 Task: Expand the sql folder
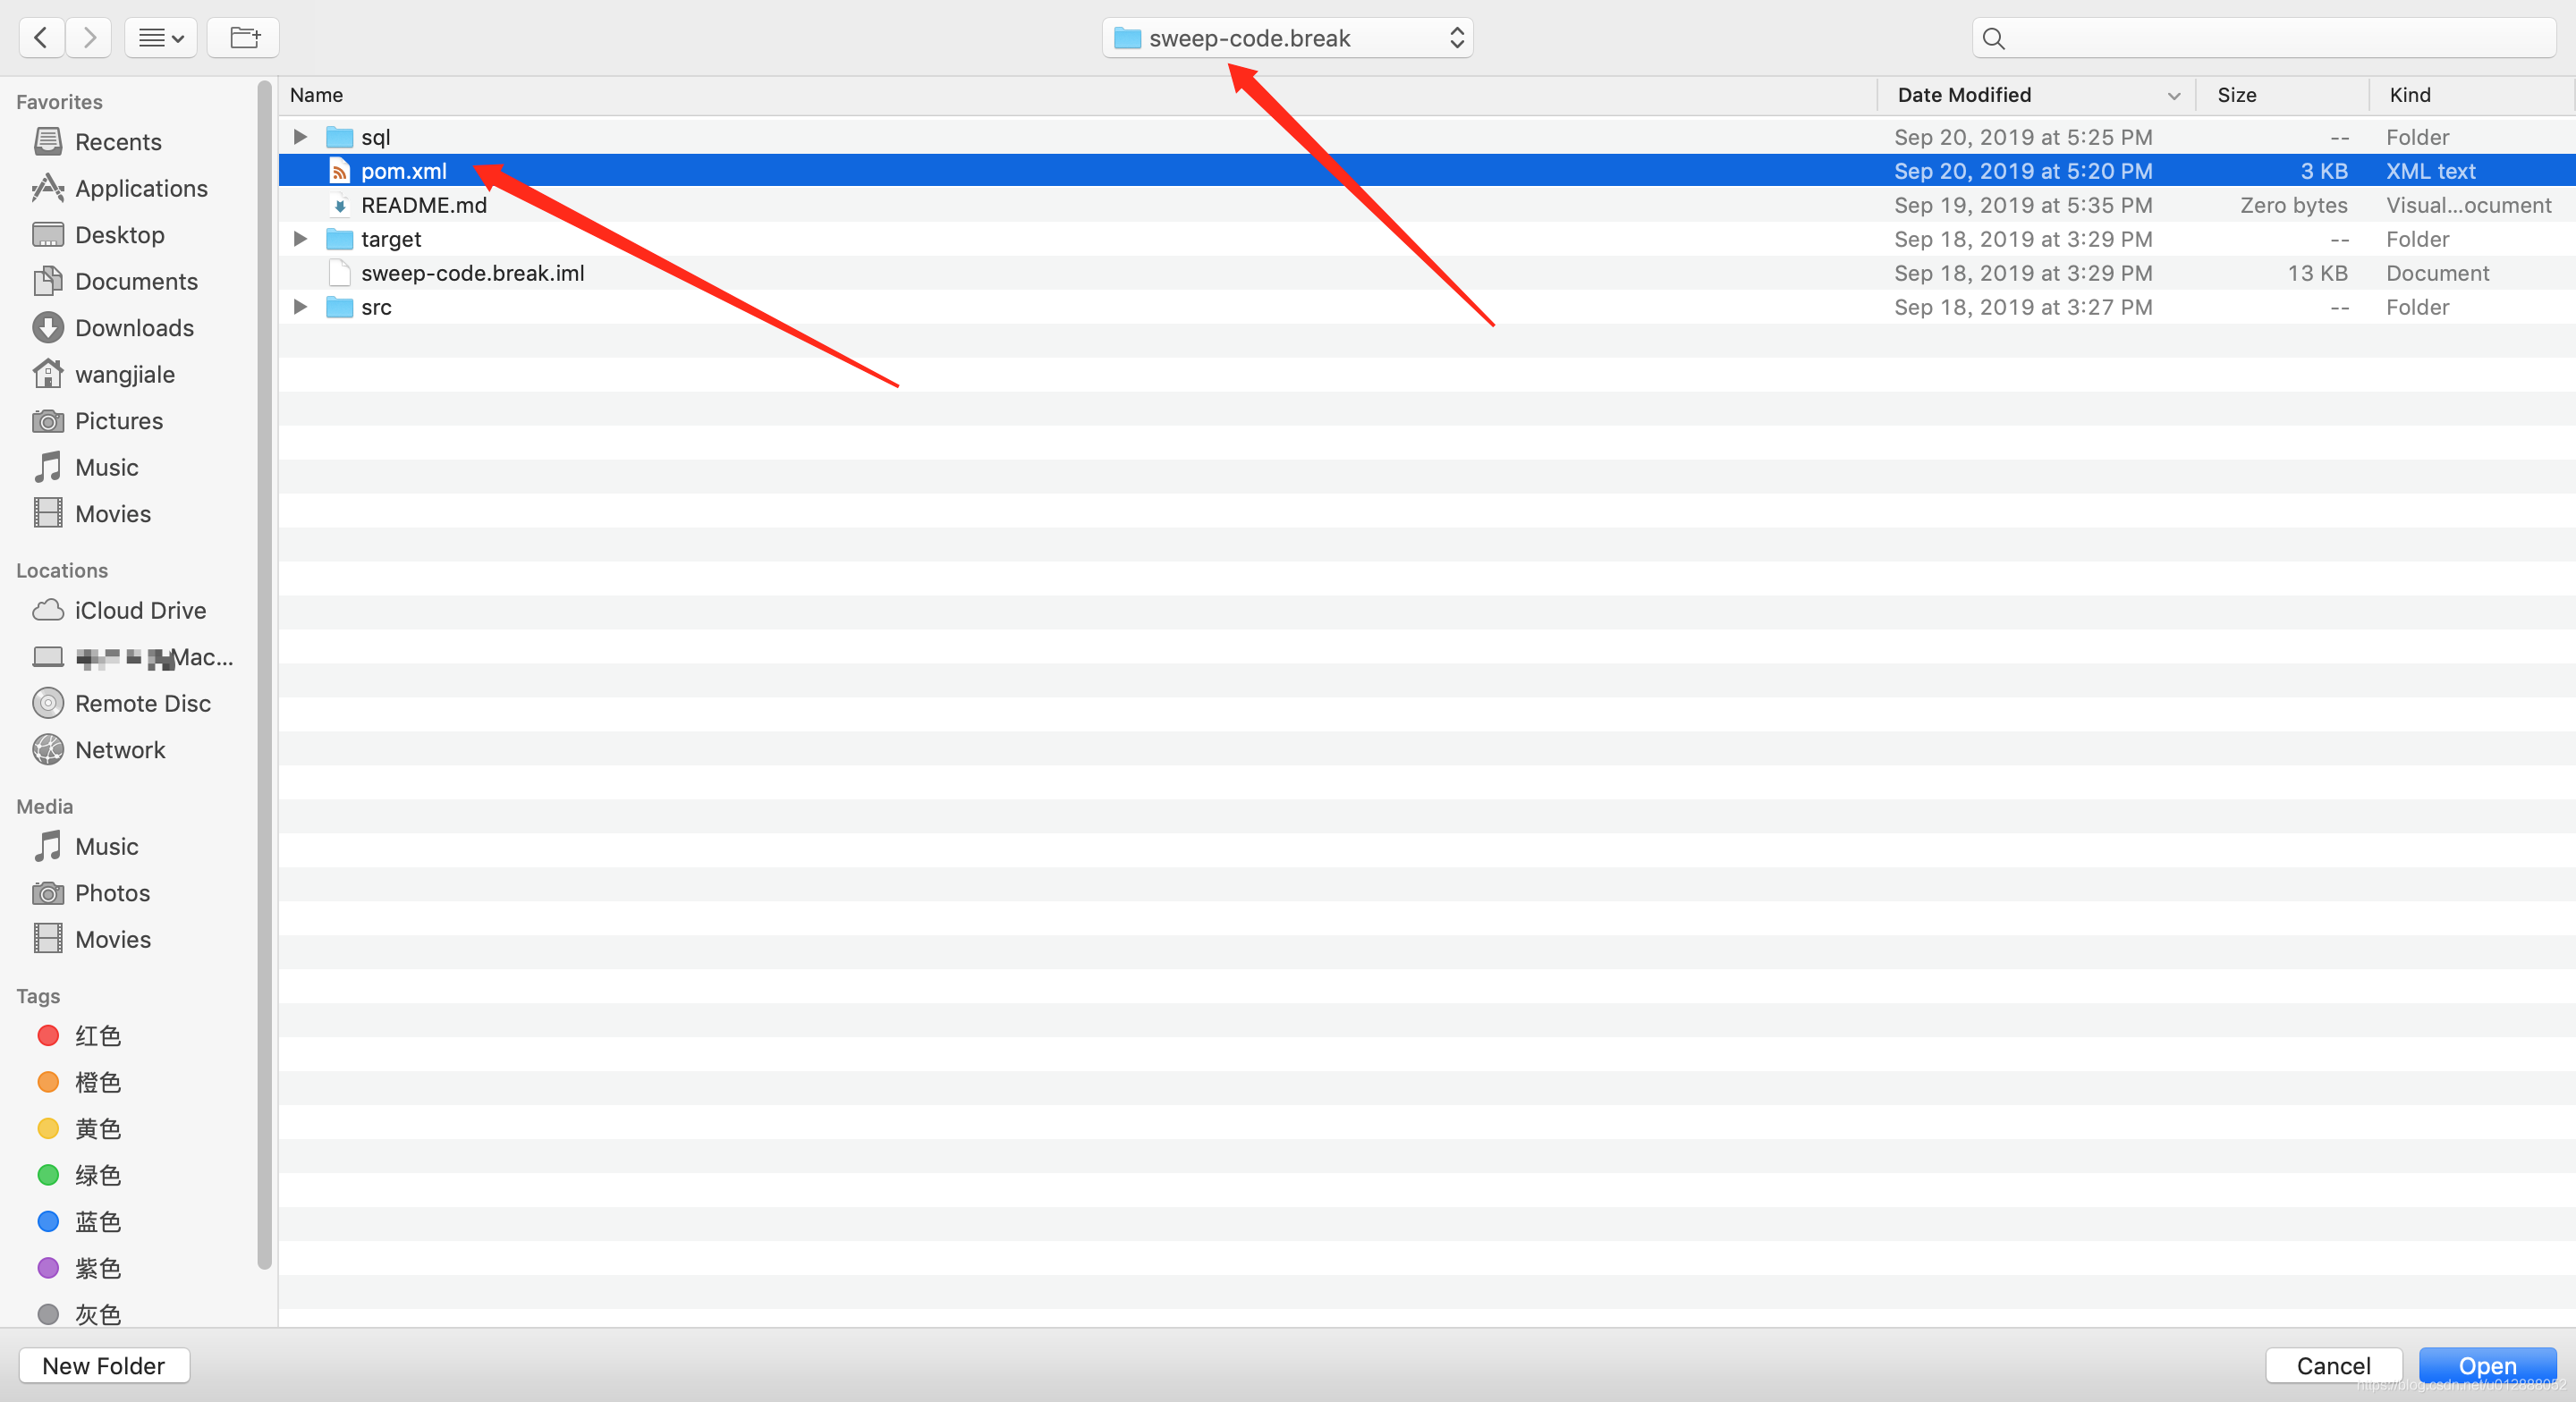302,137
